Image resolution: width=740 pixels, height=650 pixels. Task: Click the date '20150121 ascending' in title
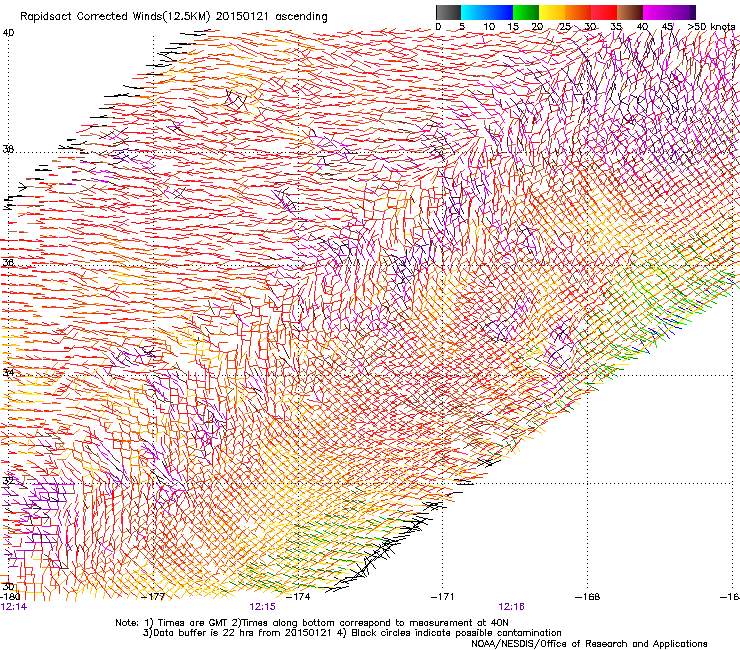(x=272, y=17)
